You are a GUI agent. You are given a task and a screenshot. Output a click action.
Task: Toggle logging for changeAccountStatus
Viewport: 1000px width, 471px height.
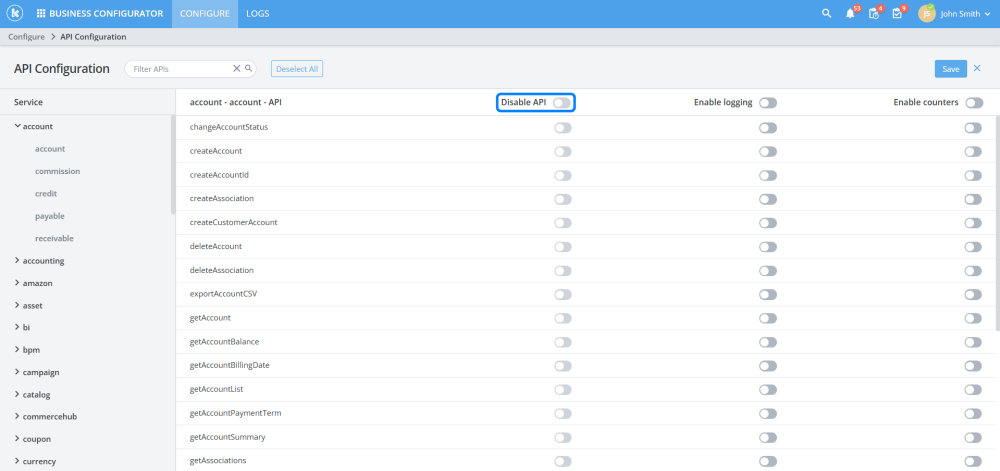pos(768,128)
